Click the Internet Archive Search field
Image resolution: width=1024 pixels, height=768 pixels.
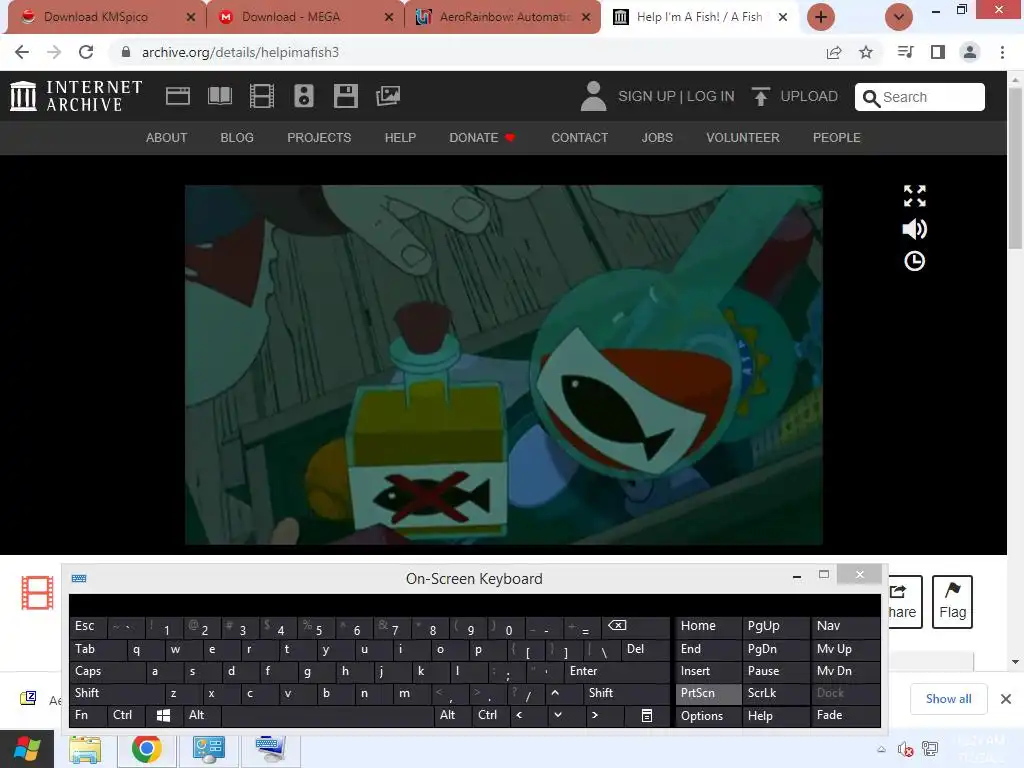(920, 97)
